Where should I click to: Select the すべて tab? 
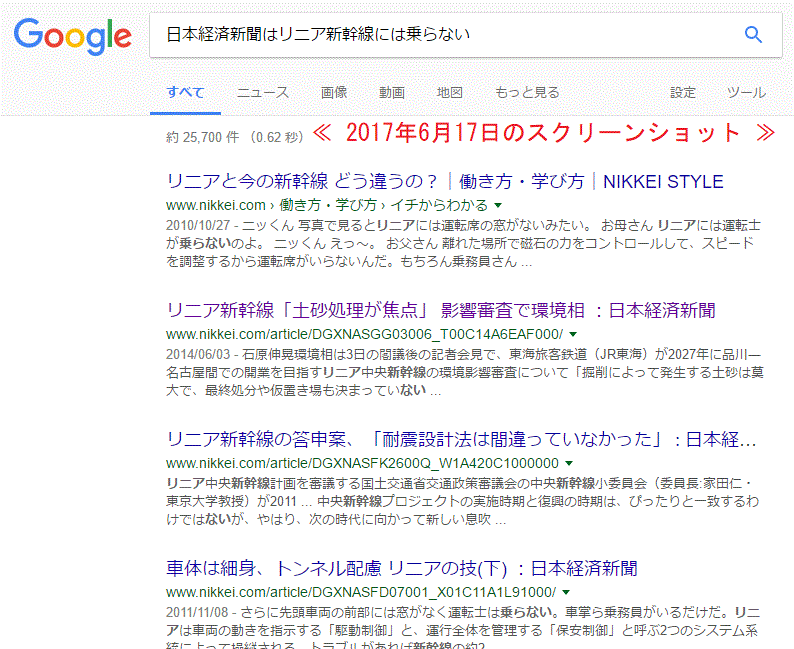185,93
